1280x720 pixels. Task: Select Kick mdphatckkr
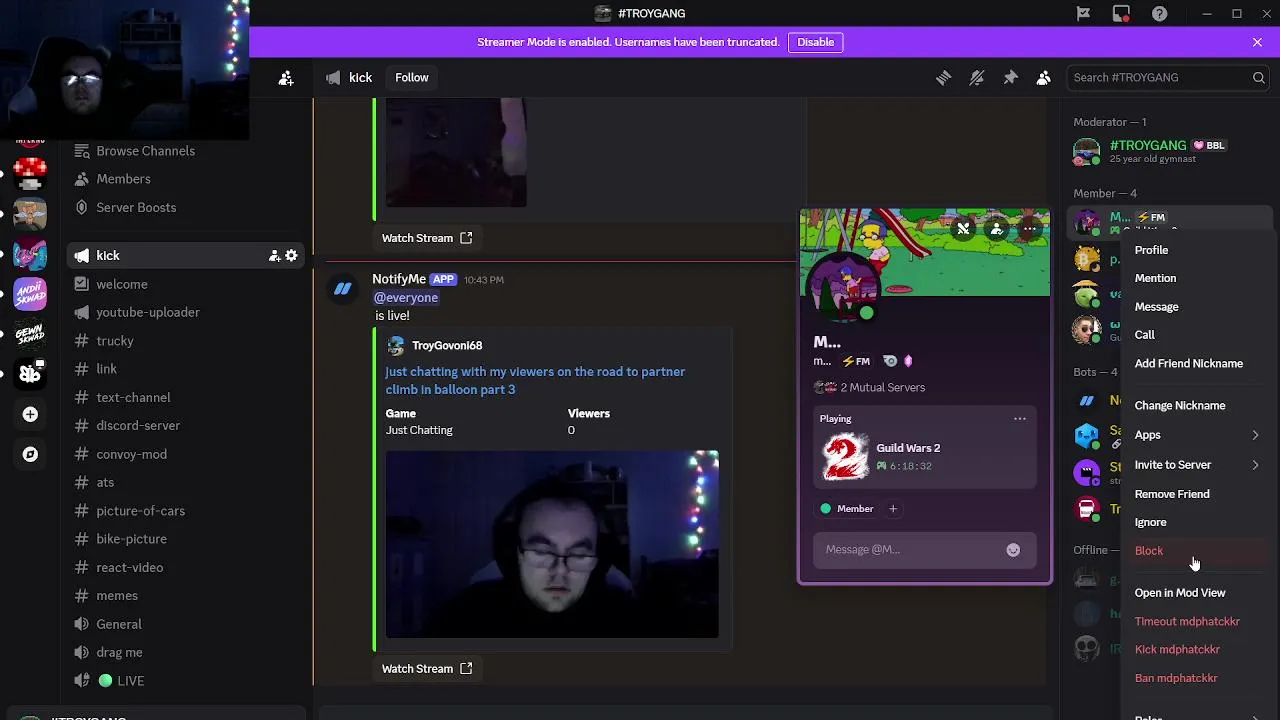[x=1197, y=649]
